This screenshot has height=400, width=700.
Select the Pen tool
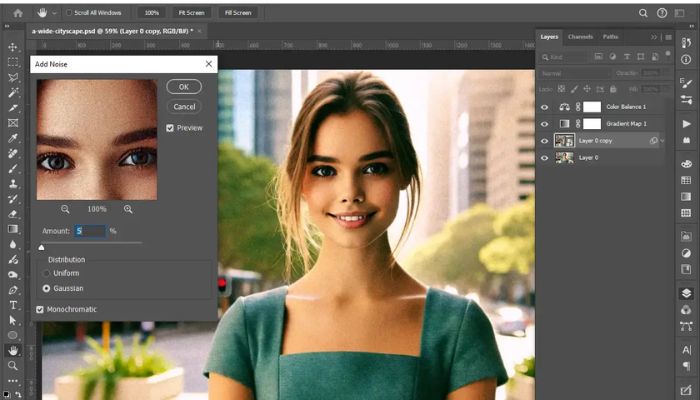[x=13, y=290]
